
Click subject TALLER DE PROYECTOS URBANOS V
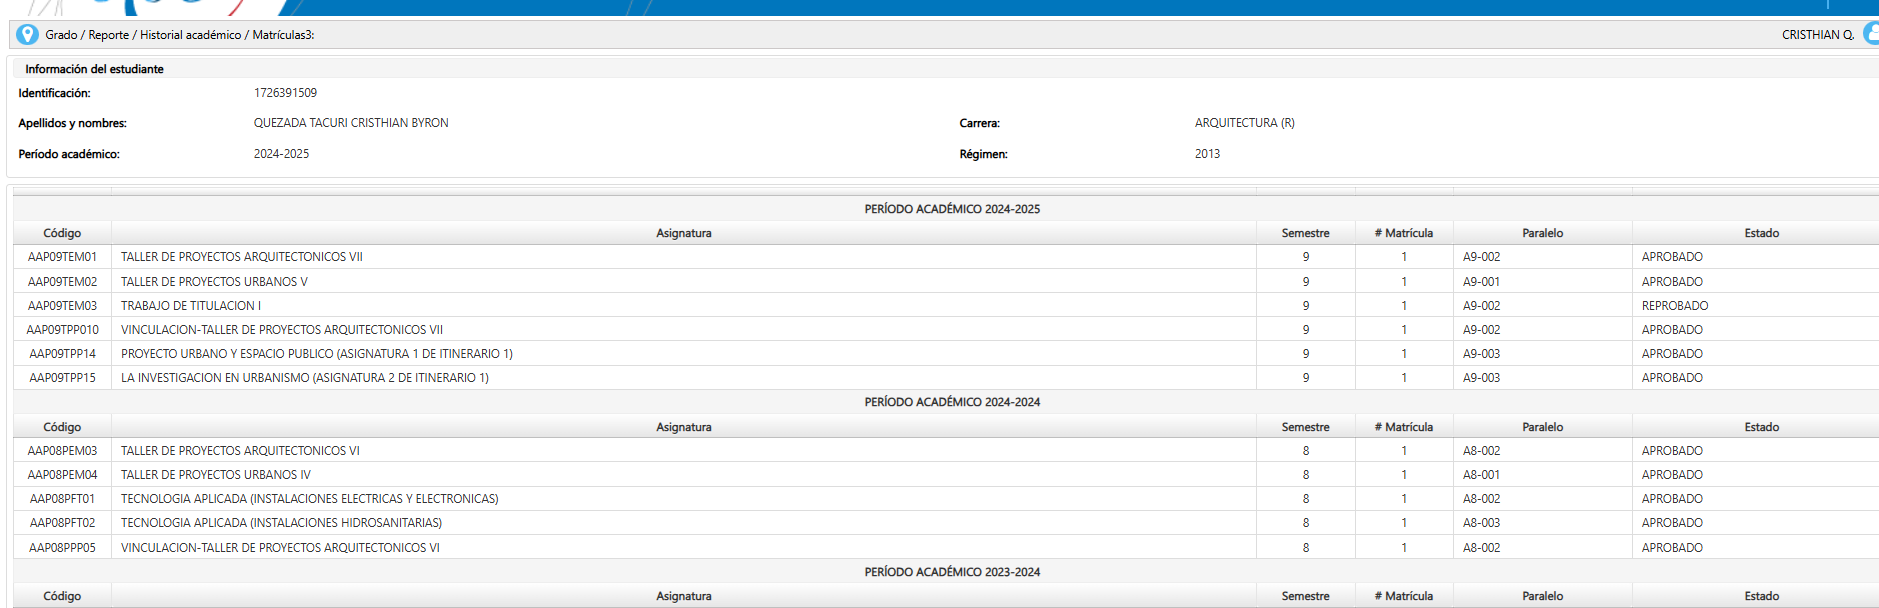(x=214, y=282)
